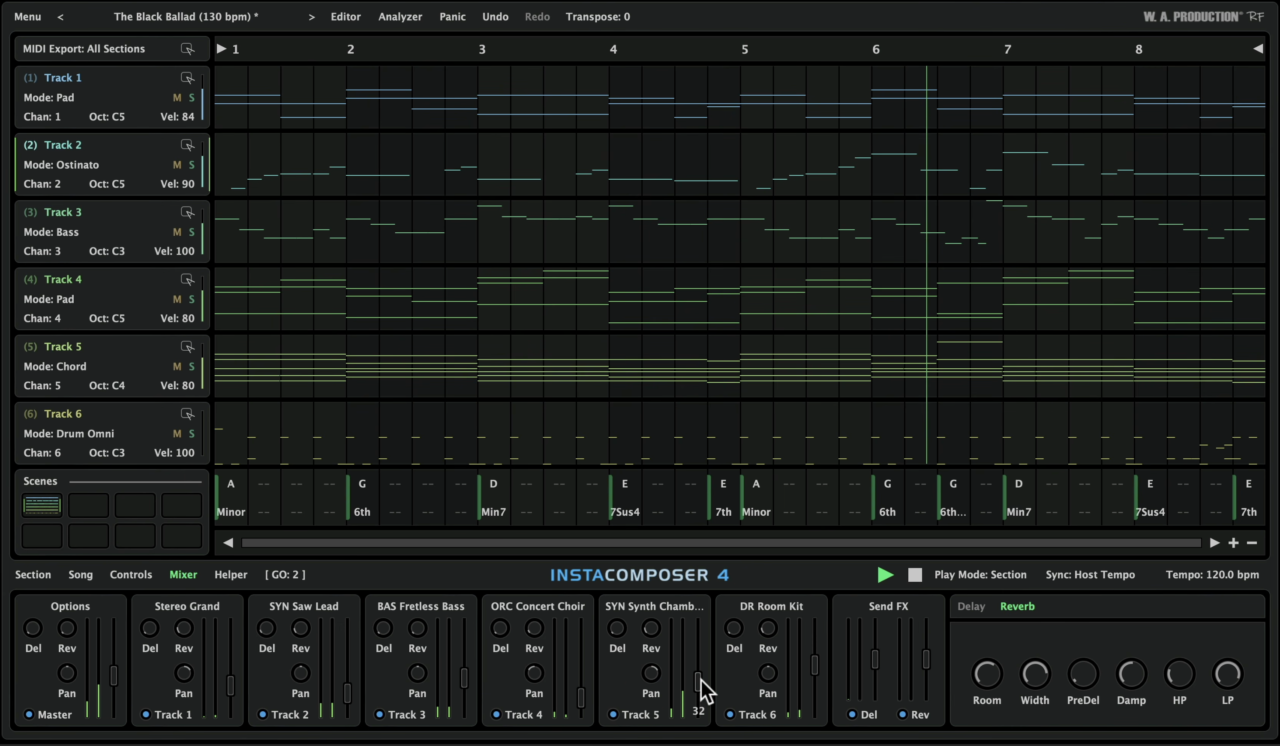Adjust the Reverb HP knob
Image resolution: width=1280 pixels, height=746 pixels.
tap(1180, 674)
